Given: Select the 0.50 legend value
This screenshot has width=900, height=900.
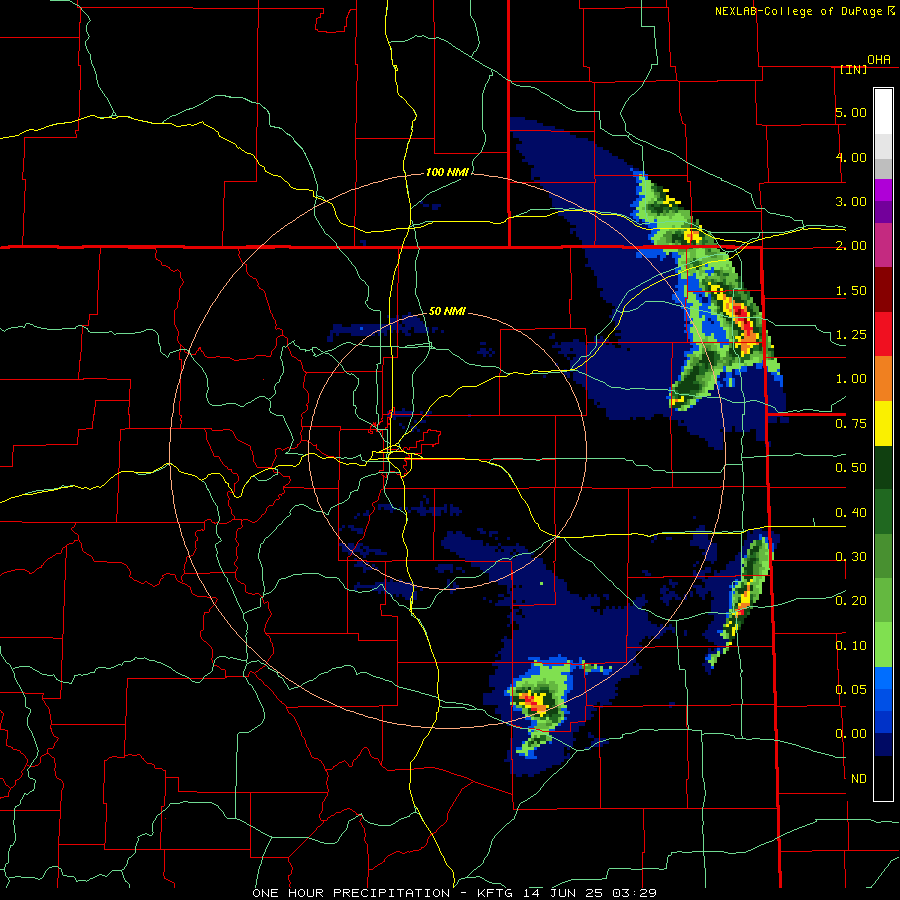Looking at the screenshot, I should [x=851, y=468].
